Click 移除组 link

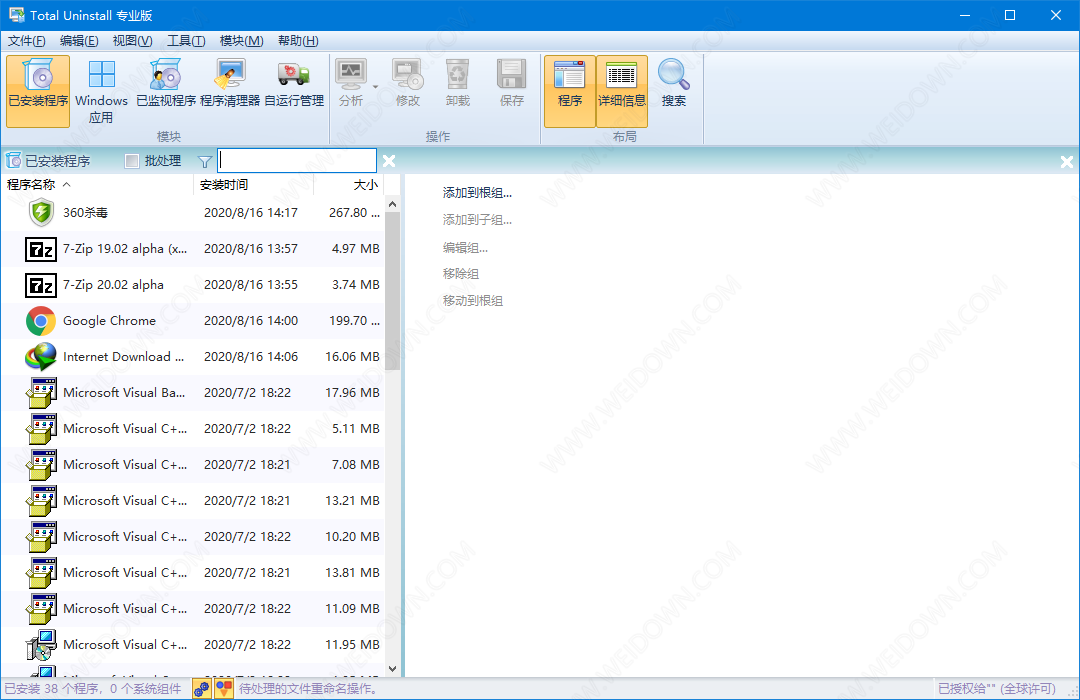(x=461, y=274)
